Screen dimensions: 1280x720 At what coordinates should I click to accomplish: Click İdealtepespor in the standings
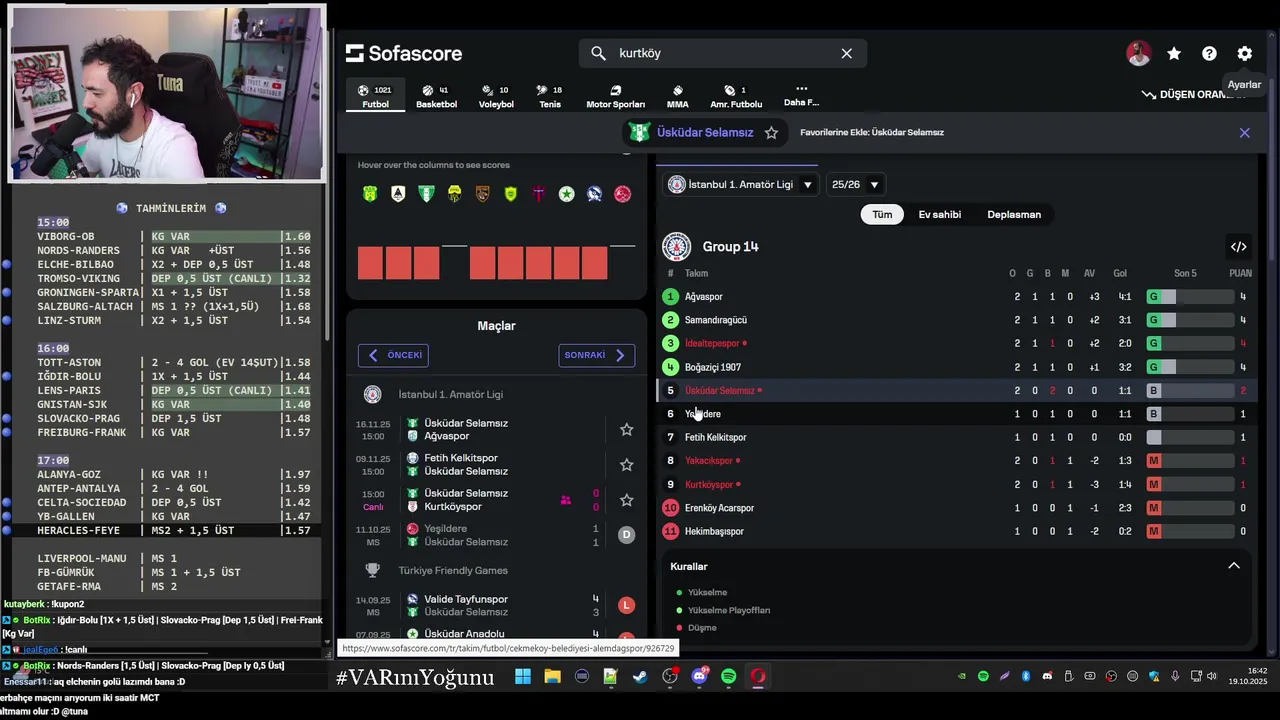click(x=712, y=344)
